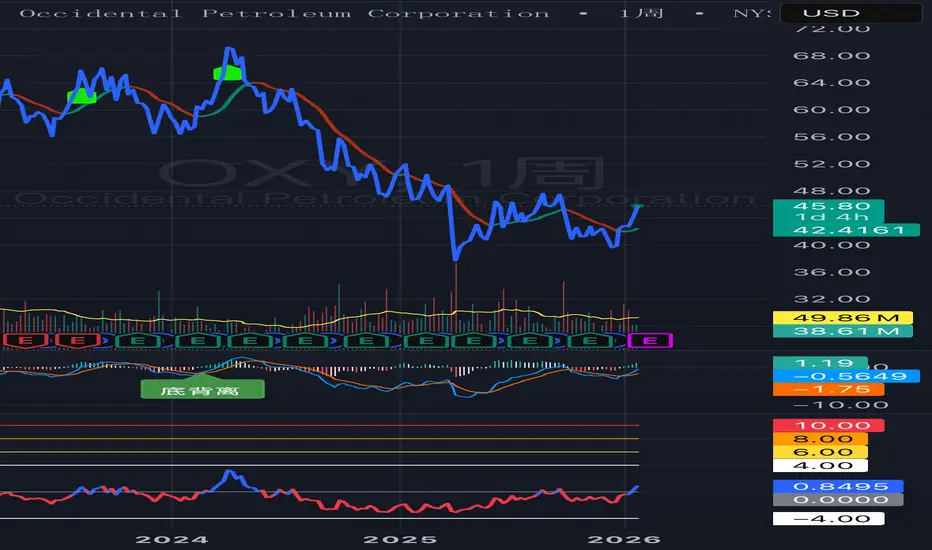Click the white -4.00 level label

[829, 518]
